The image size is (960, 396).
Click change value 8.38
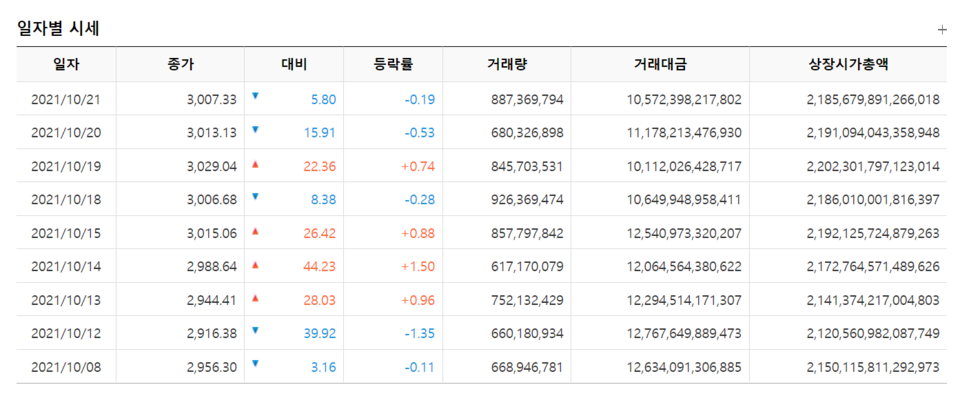323,200
